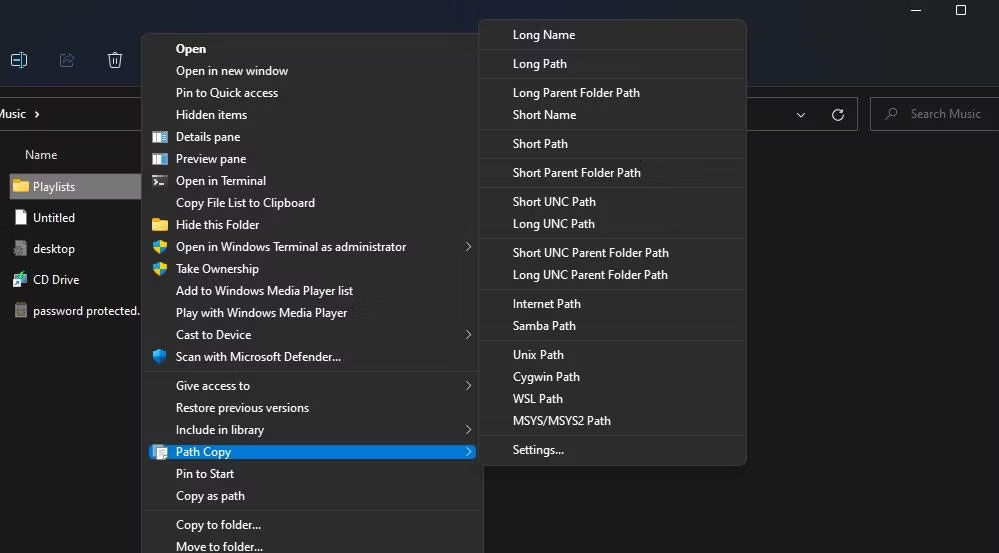This screenshot has width=999, height=553.
Task: Click the Untitled file icon
Action: (x=21, y=217)
